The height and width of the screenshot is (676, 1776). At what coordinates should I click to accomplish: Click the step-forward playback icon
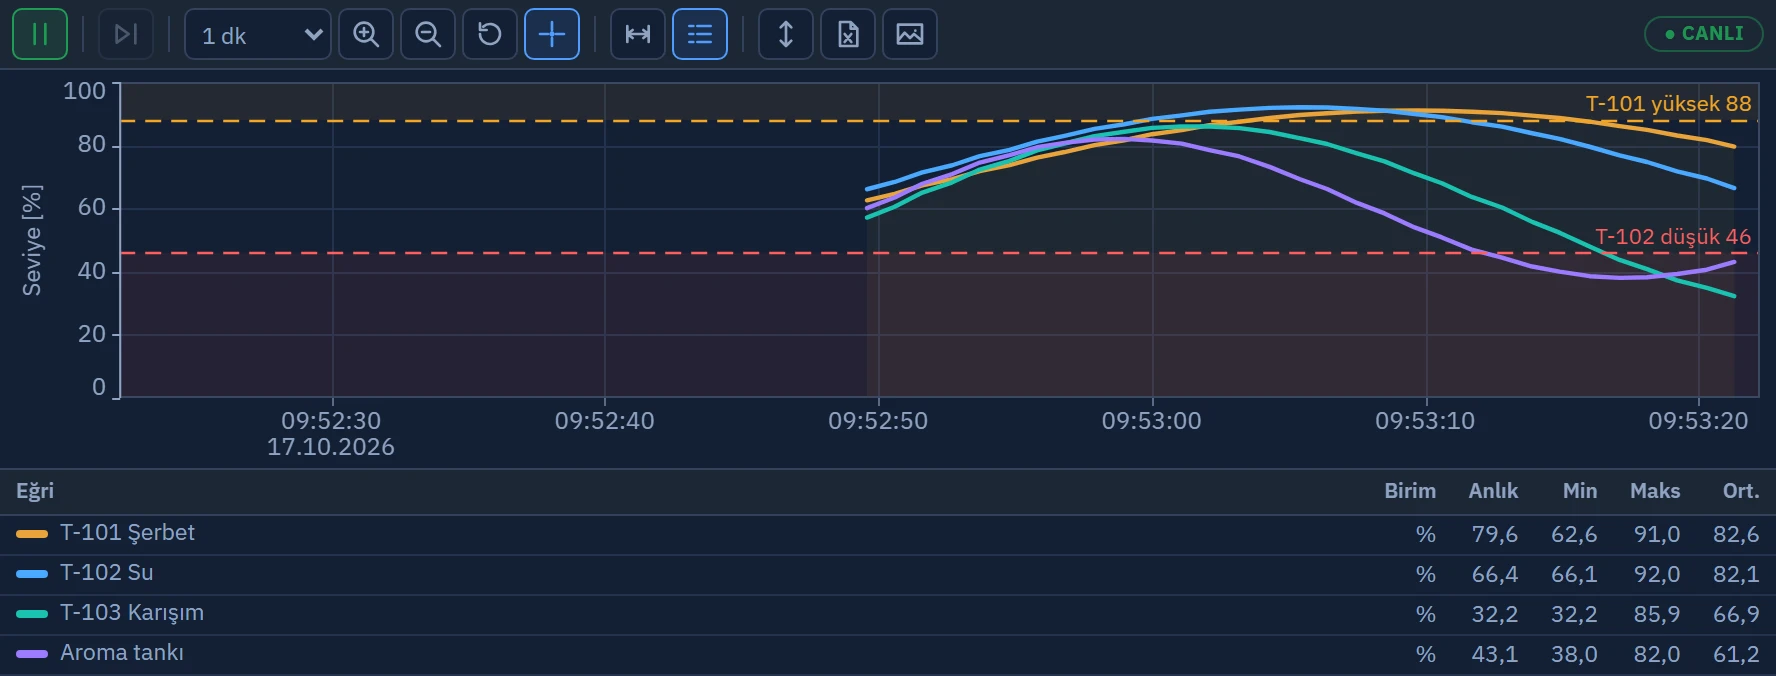coord(126,34)
